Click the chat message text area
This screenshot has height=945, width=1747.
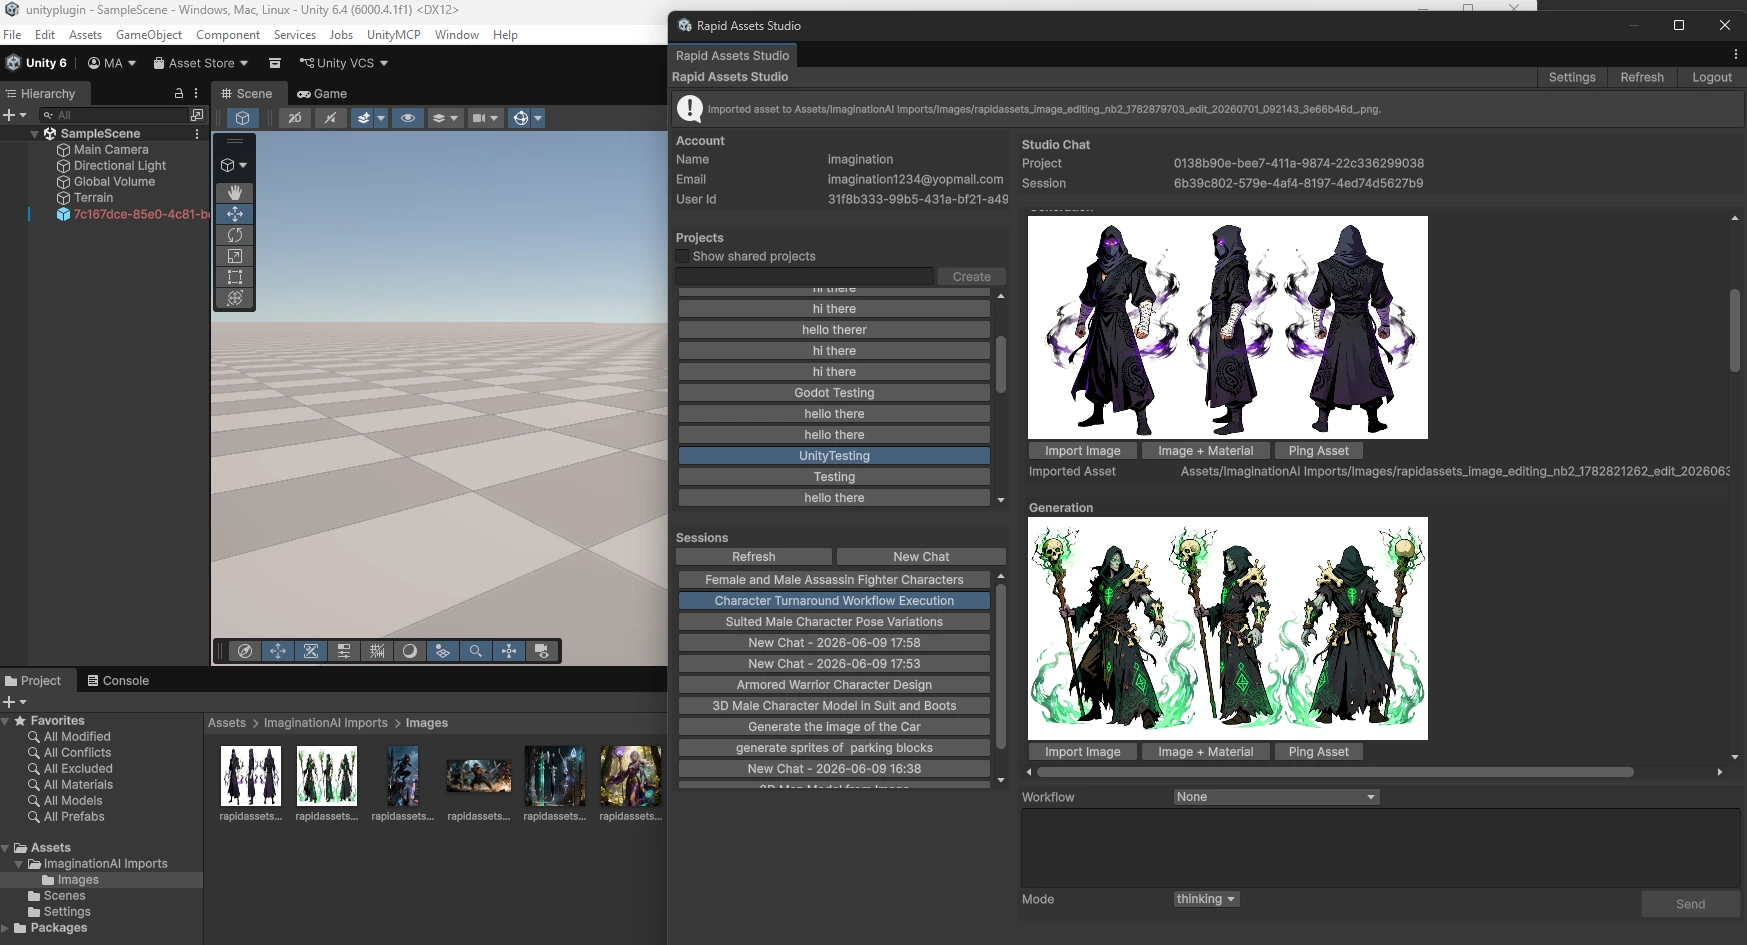click(1381, 848)
